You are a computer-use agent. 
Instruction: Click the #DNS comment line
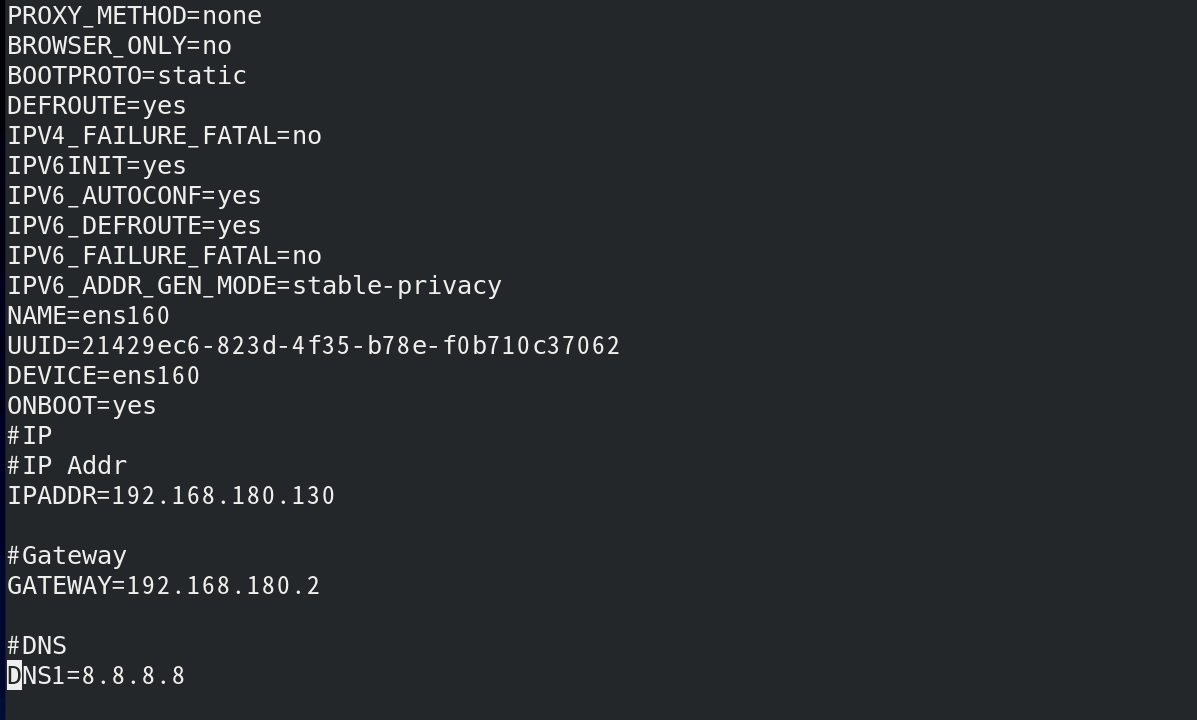[x=37, y=646]
